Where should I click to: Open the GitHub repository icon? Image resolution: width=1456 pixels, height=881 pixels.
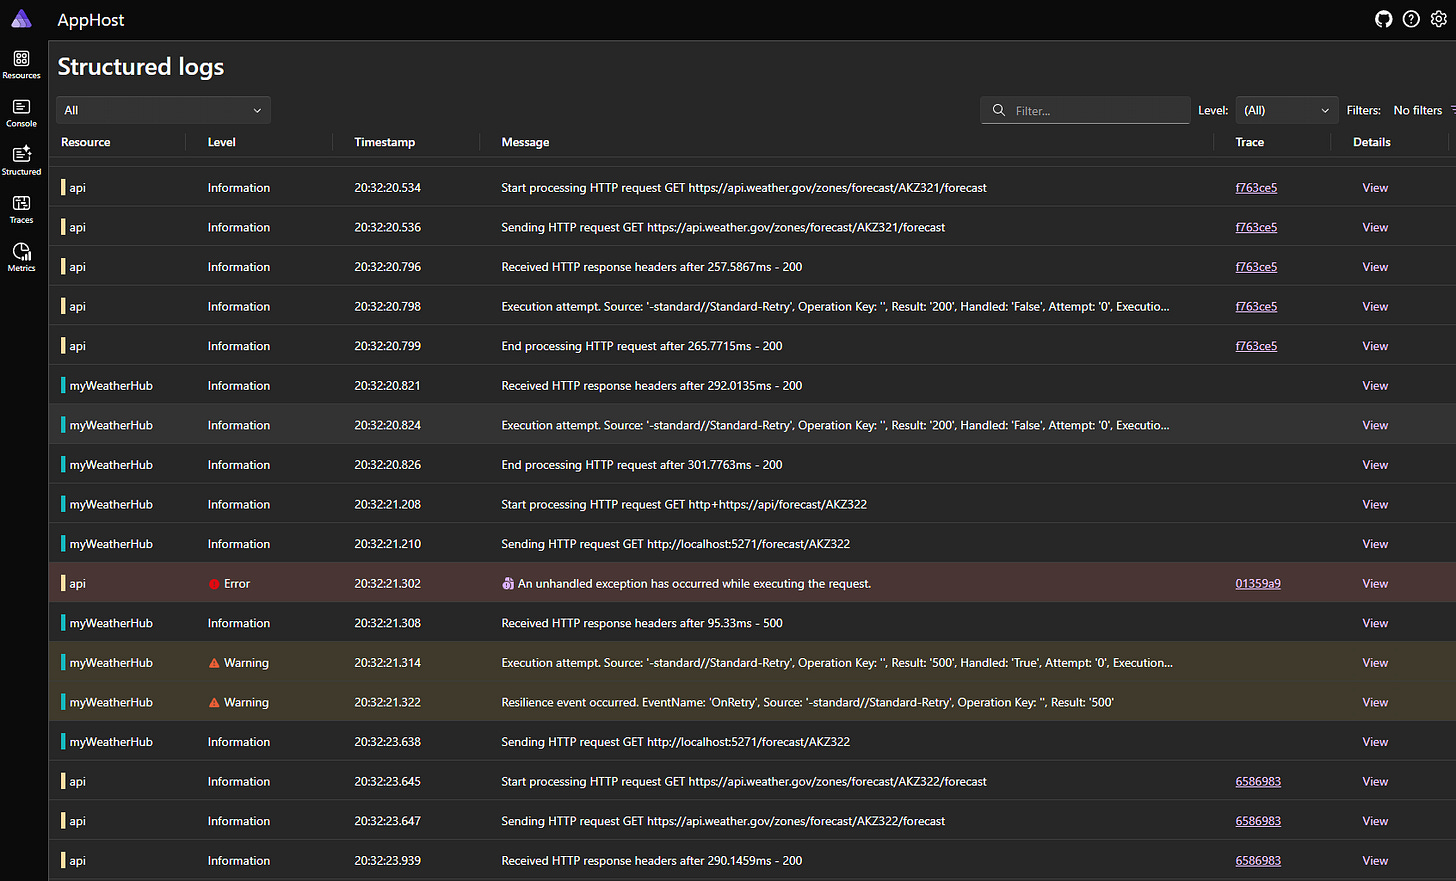coord(1383,18)
